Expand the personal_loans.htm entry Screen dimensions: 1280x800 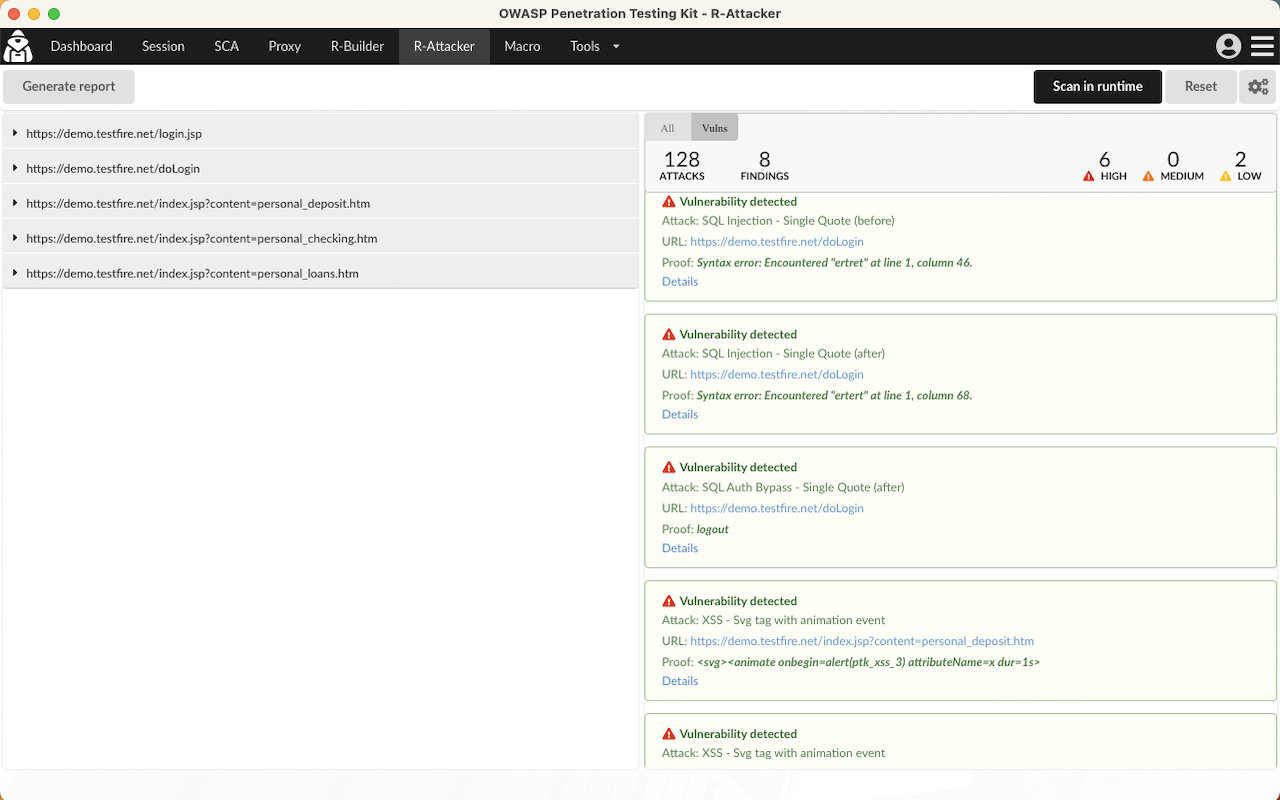tap(14, 273)
